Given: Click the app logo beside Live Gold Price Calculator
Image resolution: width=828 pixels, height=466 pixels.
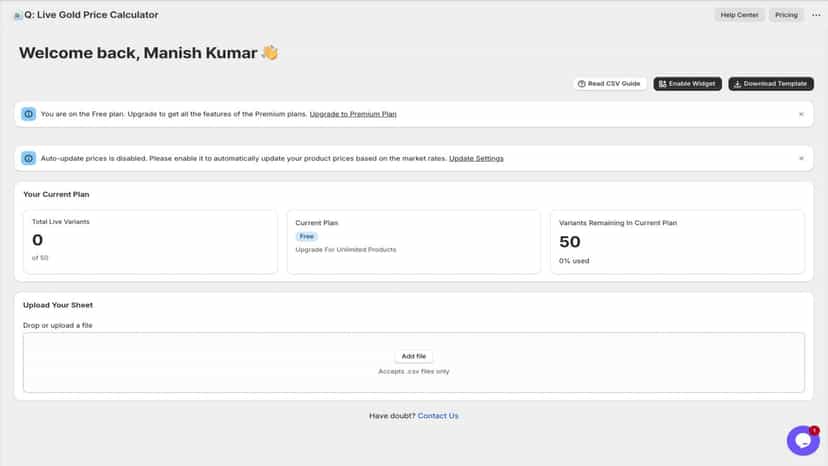Looking at the screenshot, I should coord(17,15).
